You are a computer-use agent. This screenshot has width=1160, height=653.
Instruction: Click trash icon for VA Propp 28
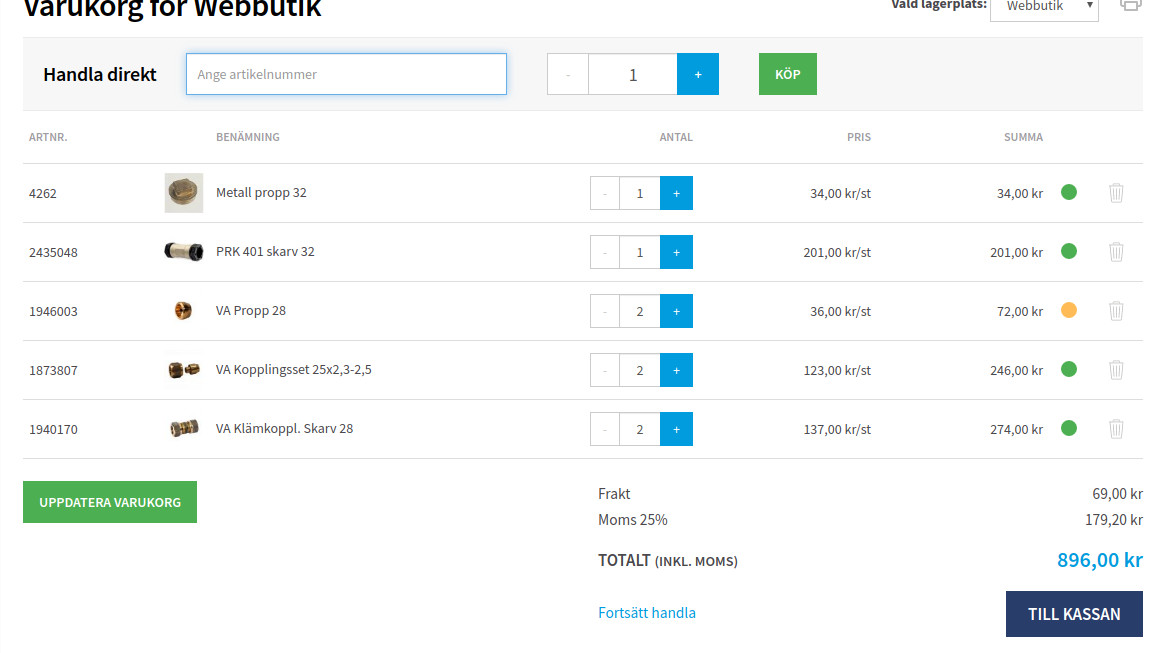click(1116, 311)
